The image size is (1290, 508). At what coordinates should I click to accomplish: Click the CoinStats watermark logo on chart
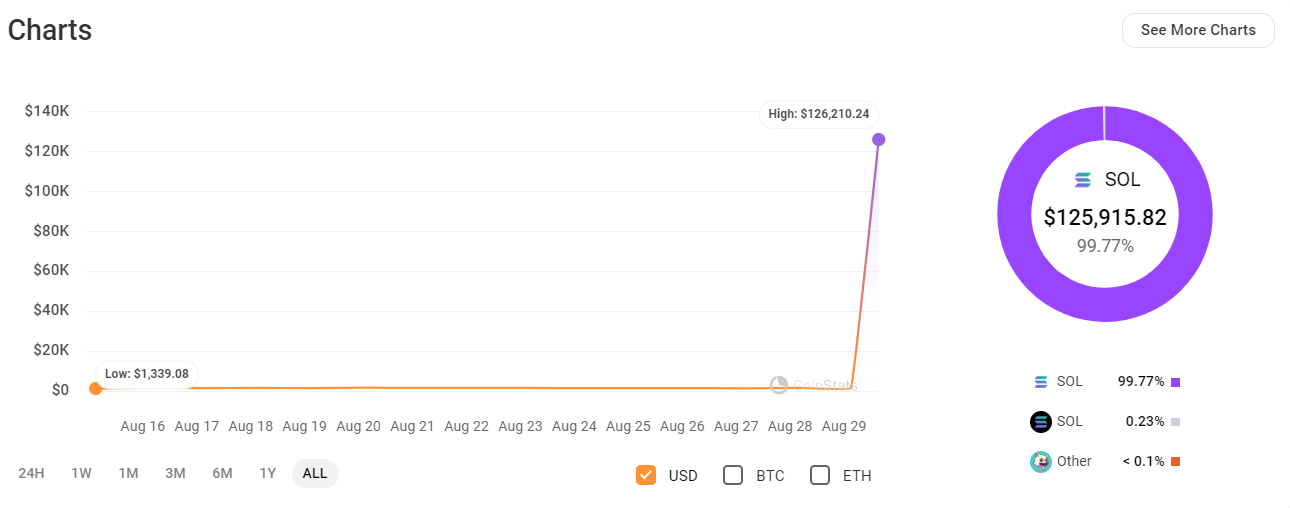779,385
